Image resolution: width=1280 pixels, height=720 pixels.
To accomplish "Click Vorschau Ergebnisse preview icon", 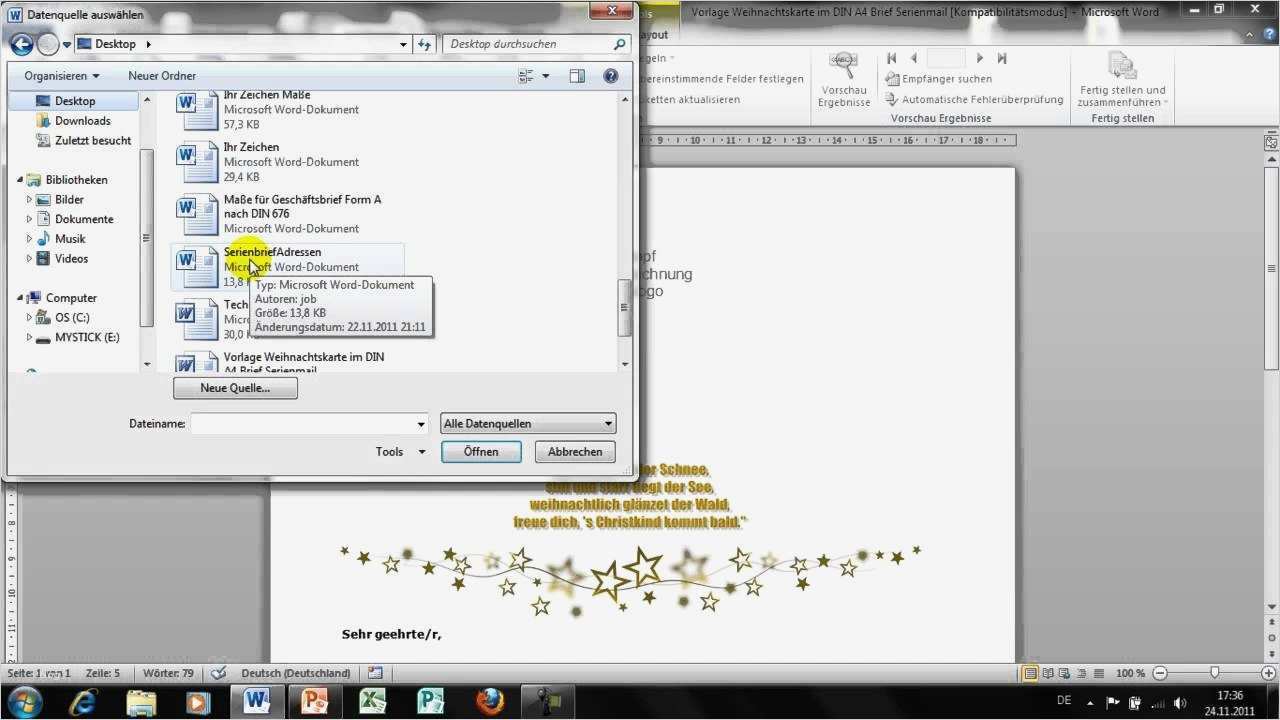I will 845,67.
